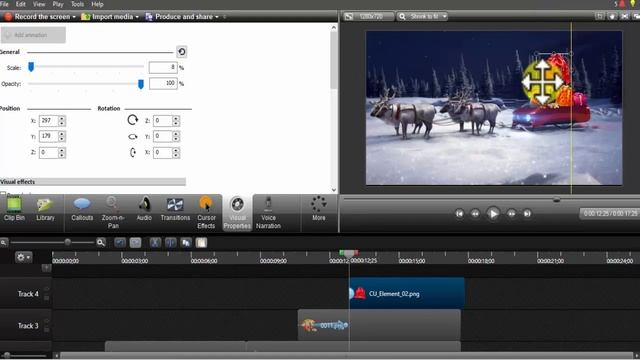
Task: Click the Paste icon on timeline toolbar
Action: click(x=201, y=242)
